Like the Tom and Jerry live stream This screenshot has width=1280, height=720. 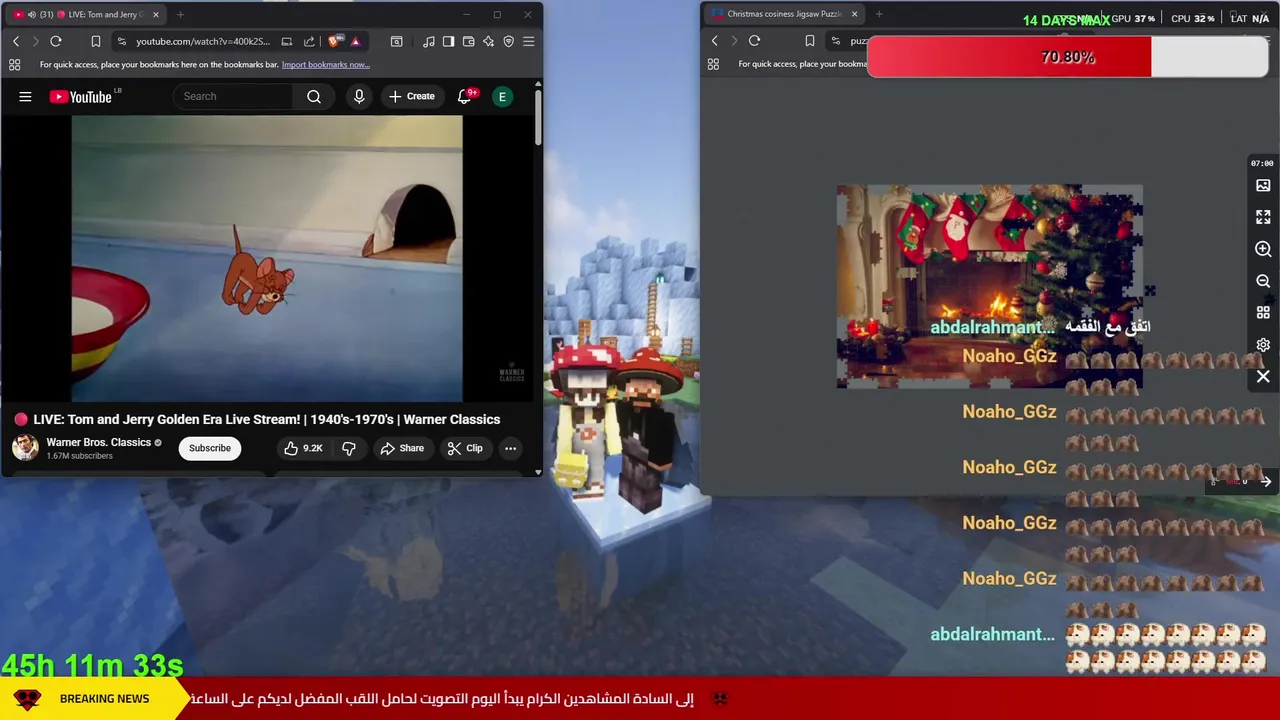[303, 448]
